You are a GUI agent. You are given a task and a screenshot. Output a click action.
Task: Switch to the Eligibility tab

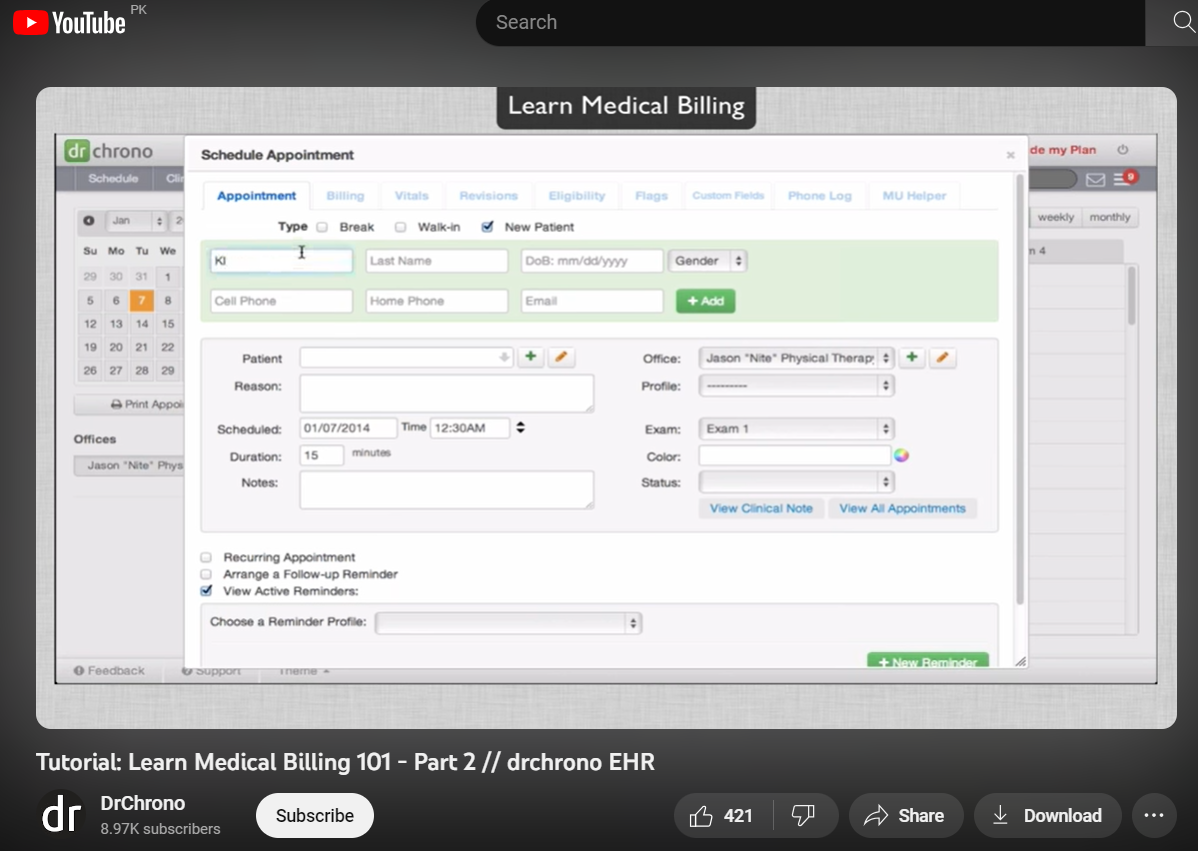click(576, 196)
